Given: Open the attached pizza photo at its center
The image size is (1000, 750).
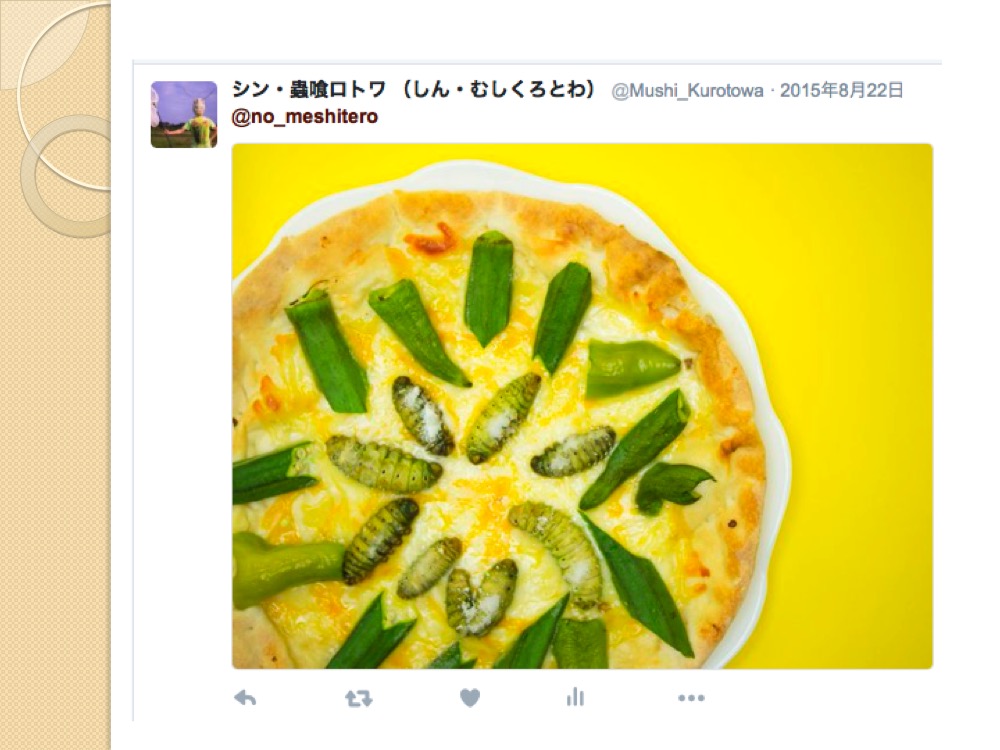Looking at the screenshot, I should pyautogui.click(x=582, y=406).
